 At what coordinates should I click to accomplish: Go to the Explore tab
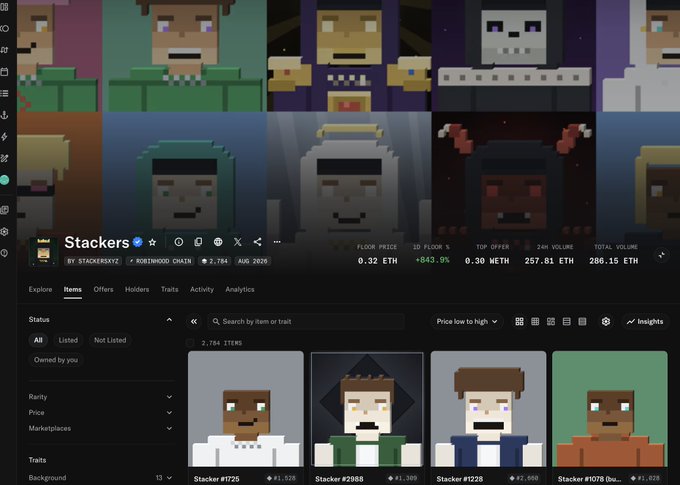click(40, 289)
